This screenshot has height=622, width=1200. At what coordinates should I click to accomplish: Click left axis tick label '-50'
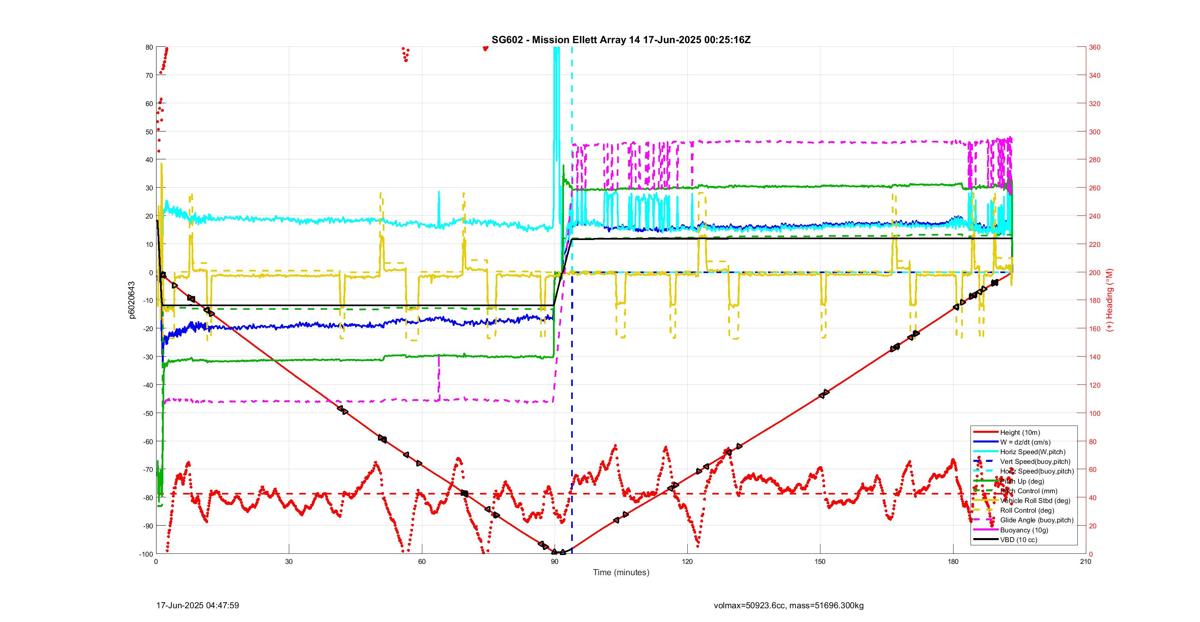coord(147,413)
